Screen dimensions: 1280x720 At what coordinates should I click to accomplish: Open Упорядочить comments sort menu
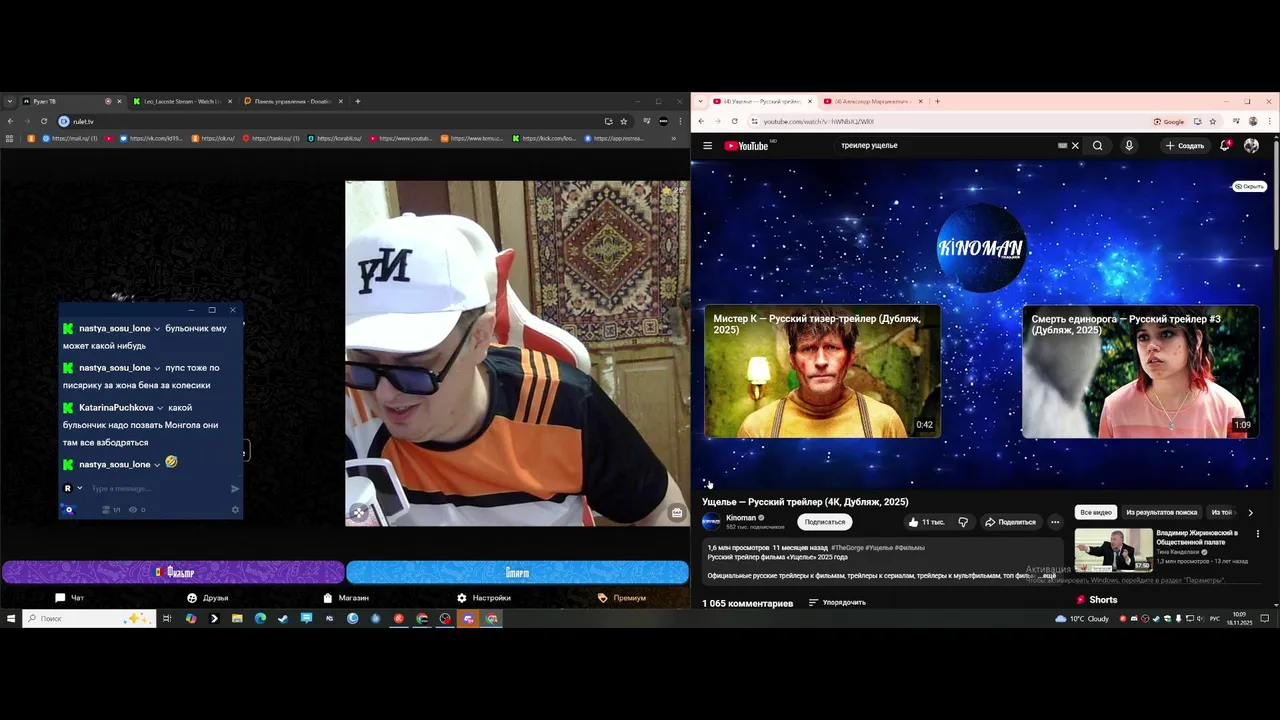(837, 603)
